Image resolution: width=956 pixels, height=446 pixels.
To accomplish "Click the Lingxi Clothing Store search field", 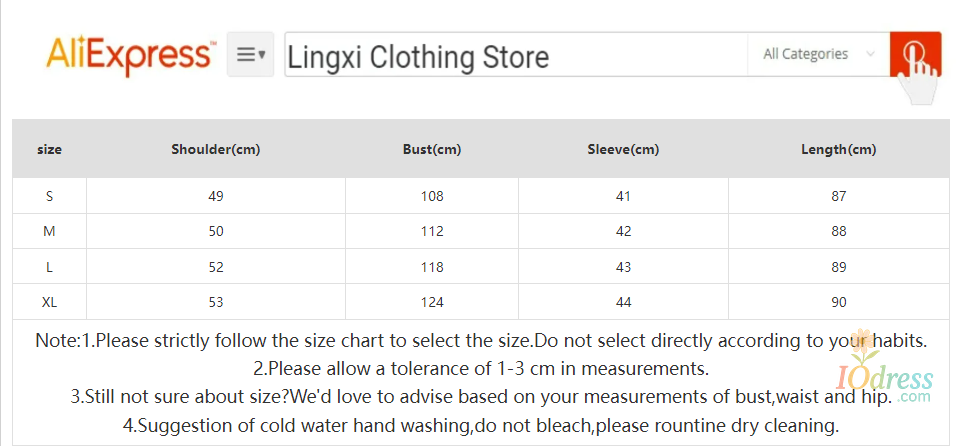I will click(515, 56).
